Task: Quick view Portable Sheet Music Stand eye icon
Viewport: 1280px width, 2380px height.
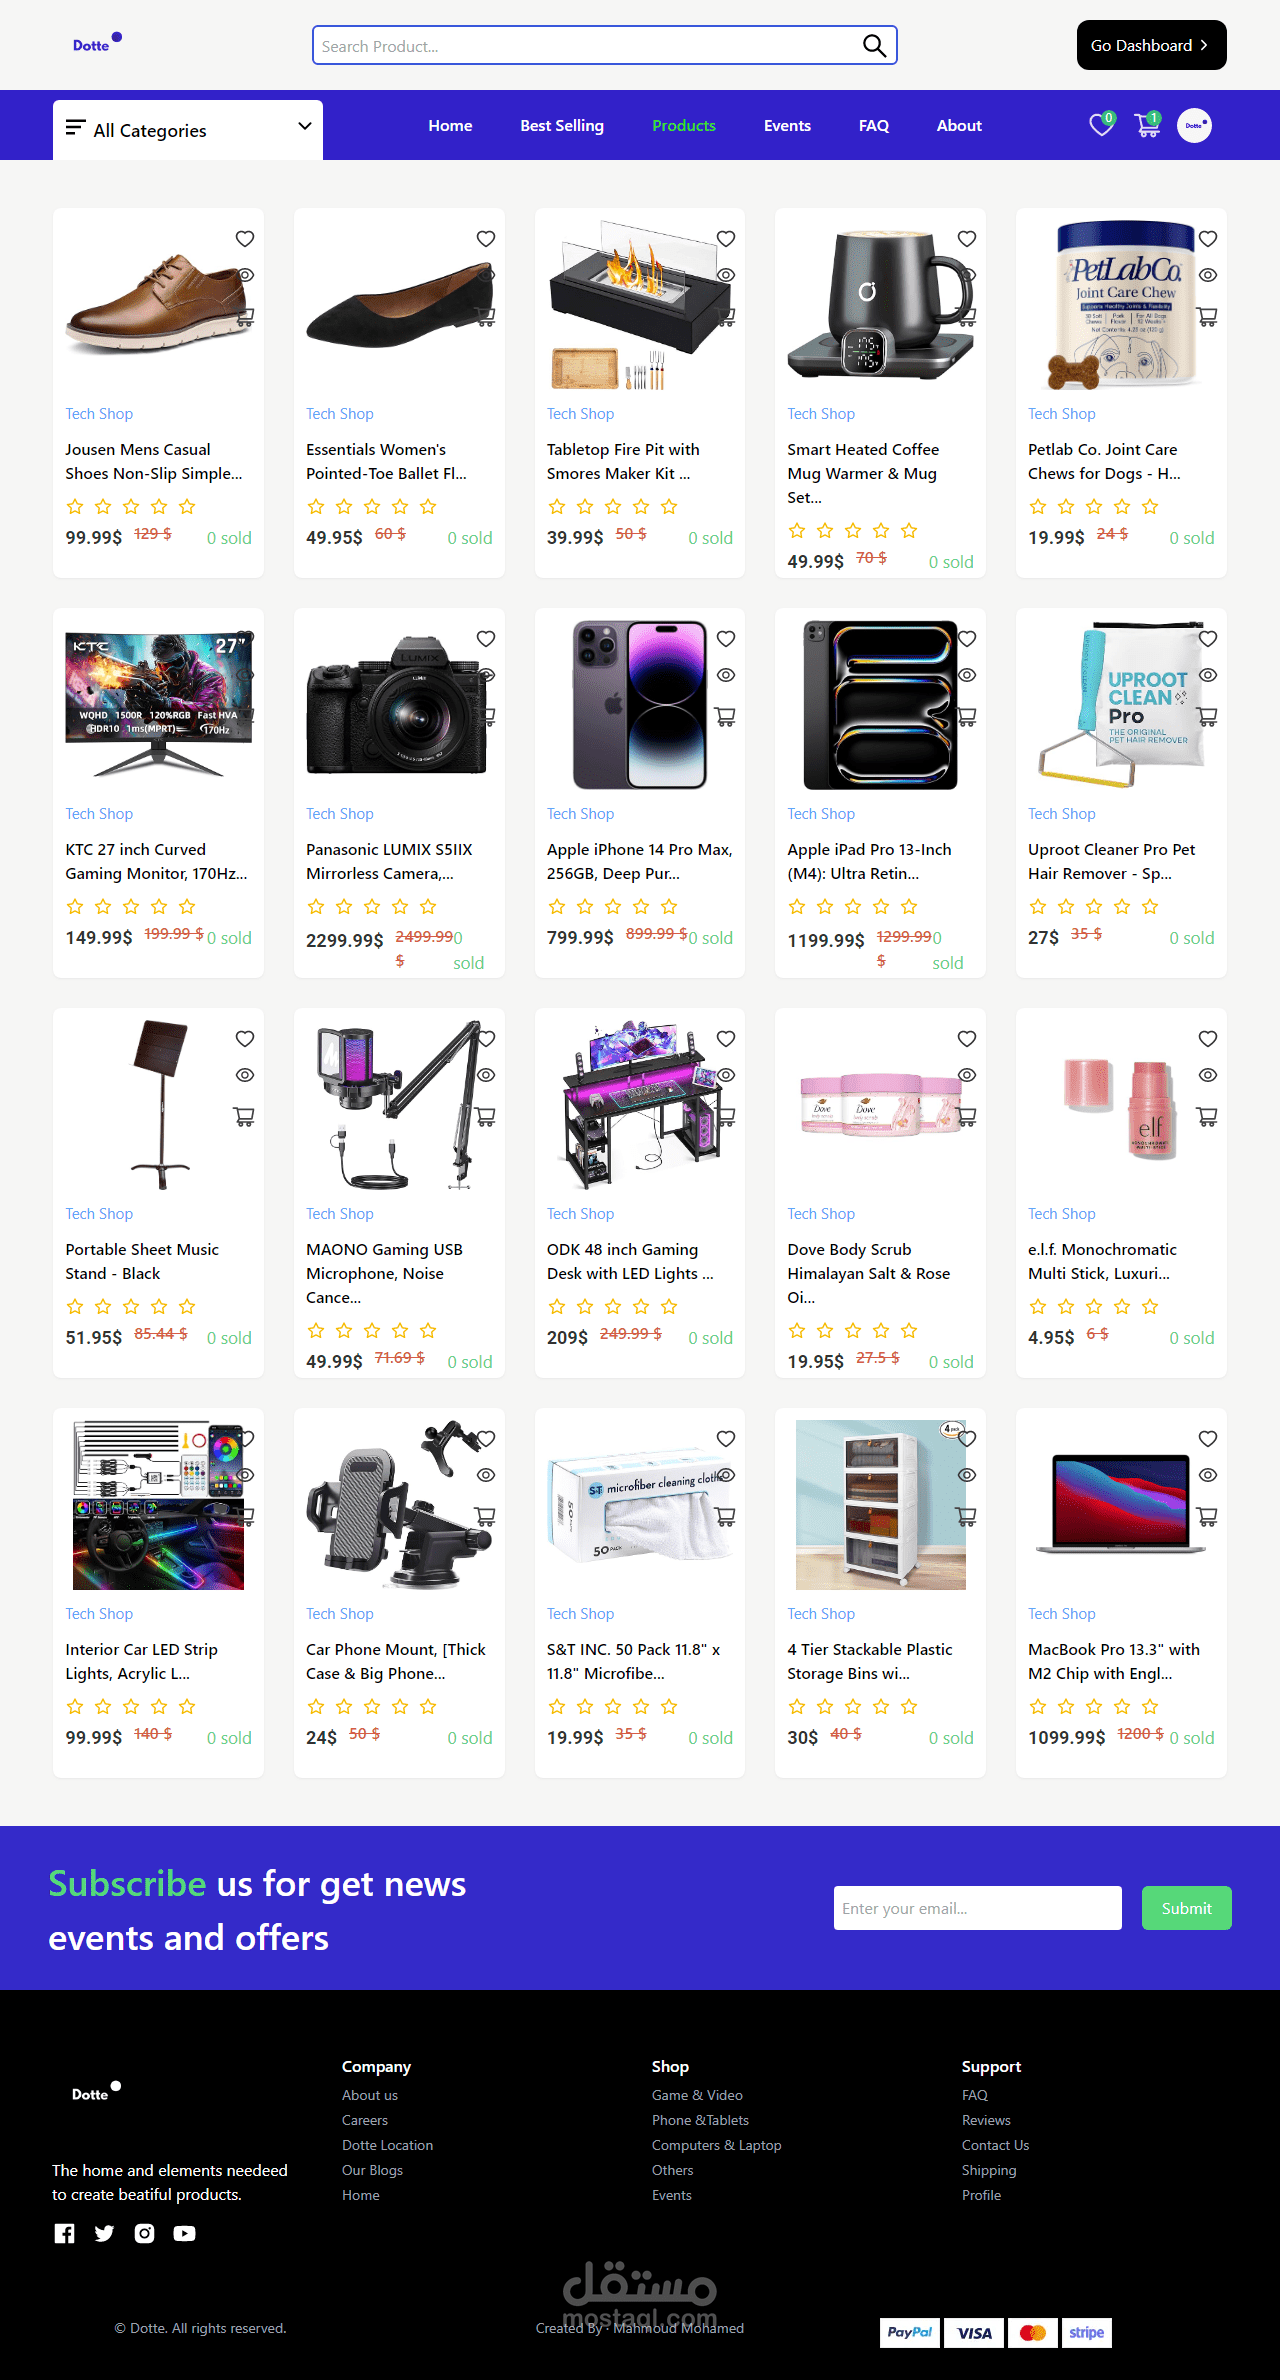Action: click(245, 1075)
